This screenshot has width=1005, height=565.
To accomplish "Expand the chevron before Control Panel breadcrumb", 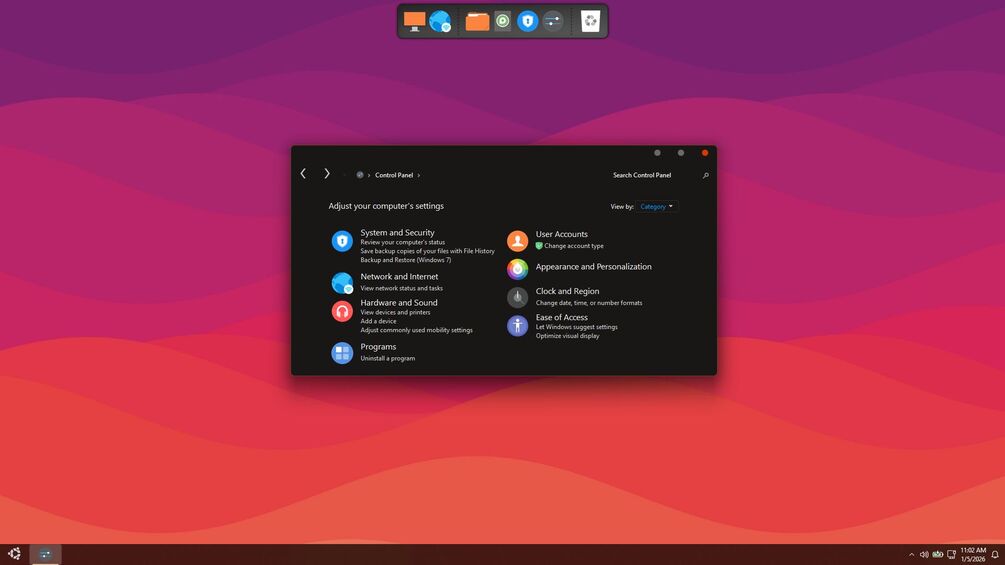I will [369, 175].
